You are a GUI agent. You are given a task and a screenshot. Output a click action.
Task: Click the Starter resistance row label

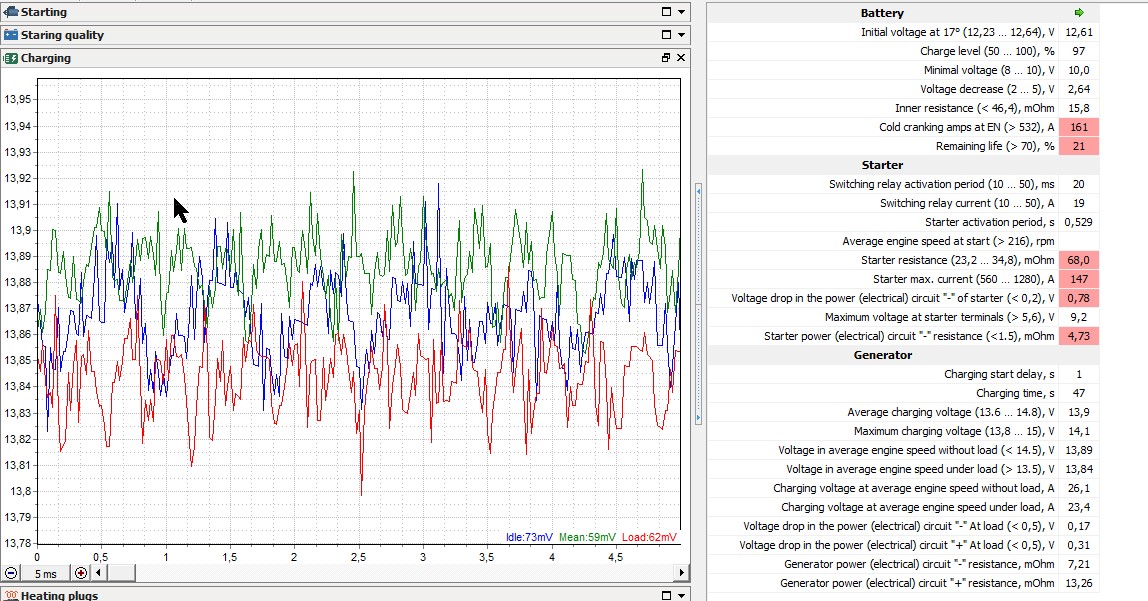coord(958,261)
